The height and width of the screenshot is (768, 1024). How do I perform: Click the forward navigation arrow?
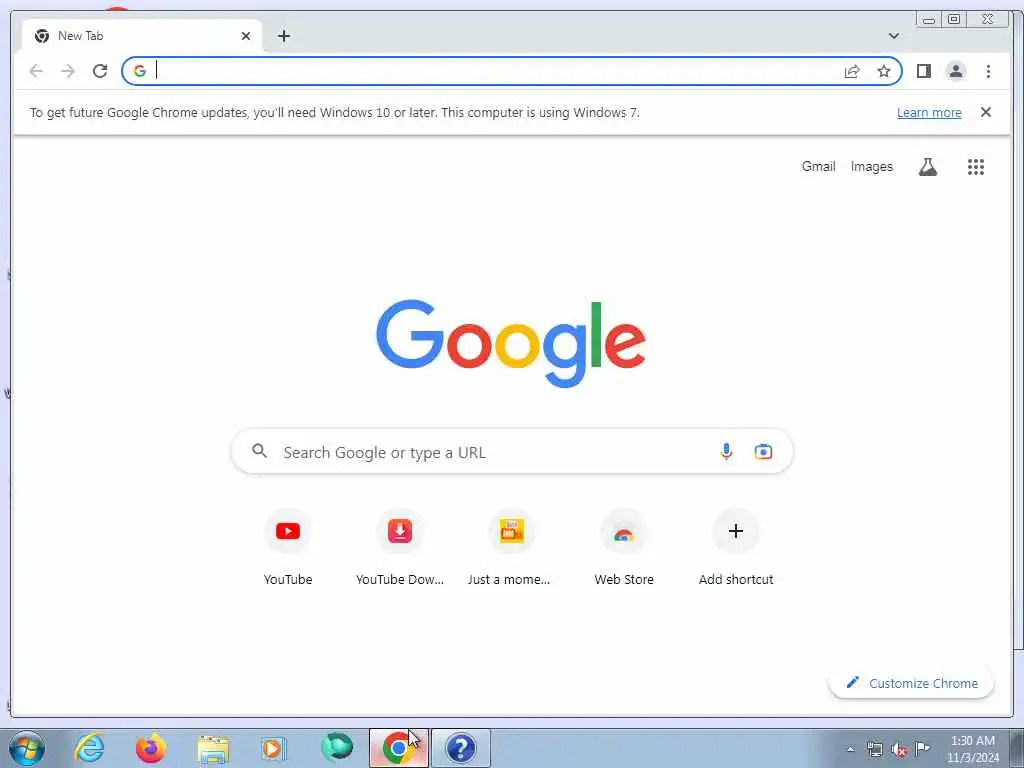(x=68, y=71)
